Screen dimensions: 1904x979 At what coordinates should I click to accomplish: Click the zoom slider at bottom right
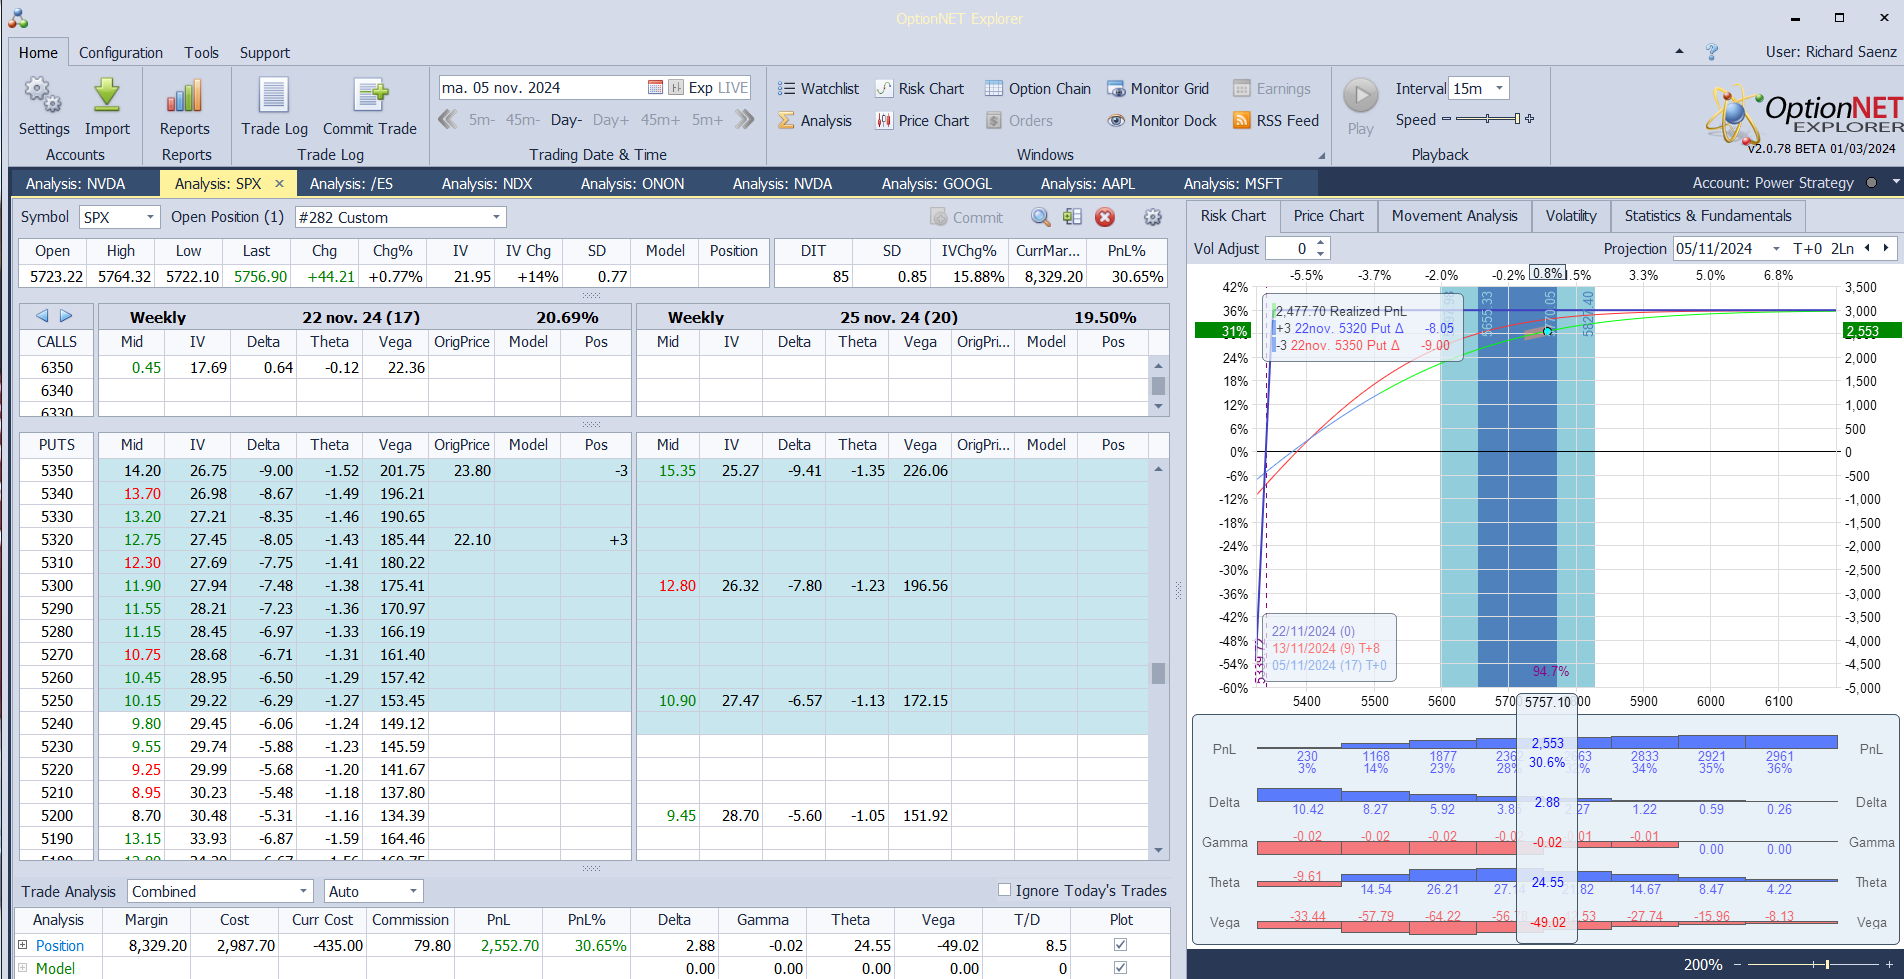pyautogui.click(x=1812, y=965)
